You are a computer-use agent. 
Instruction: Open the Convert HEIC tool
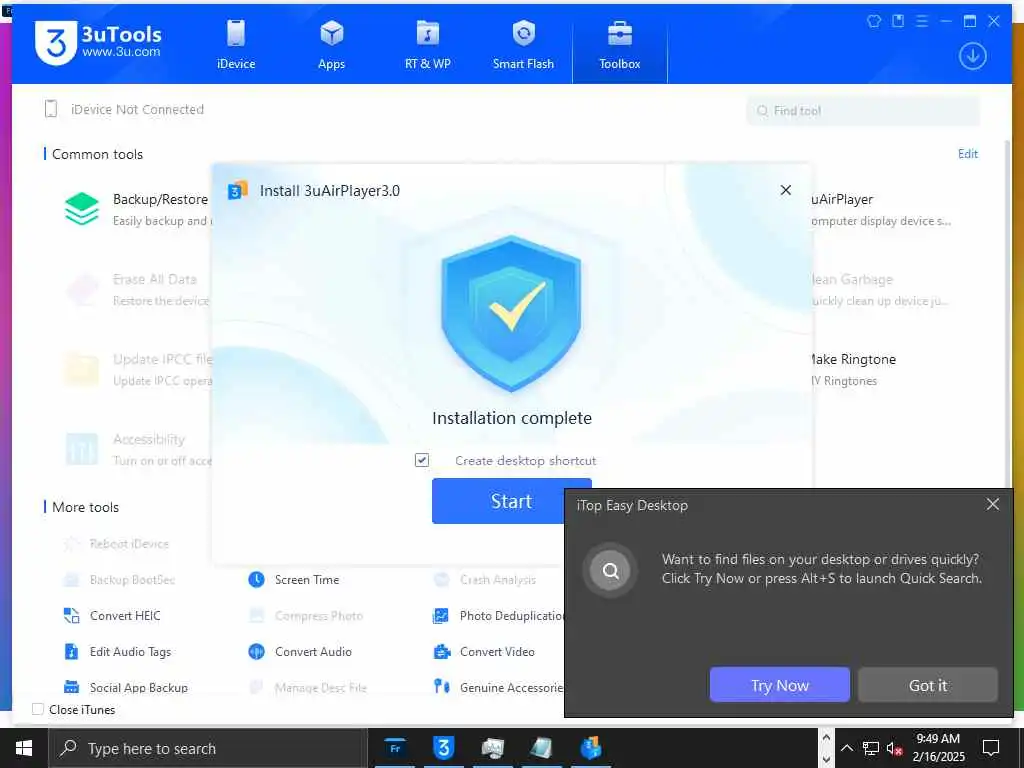112,616
